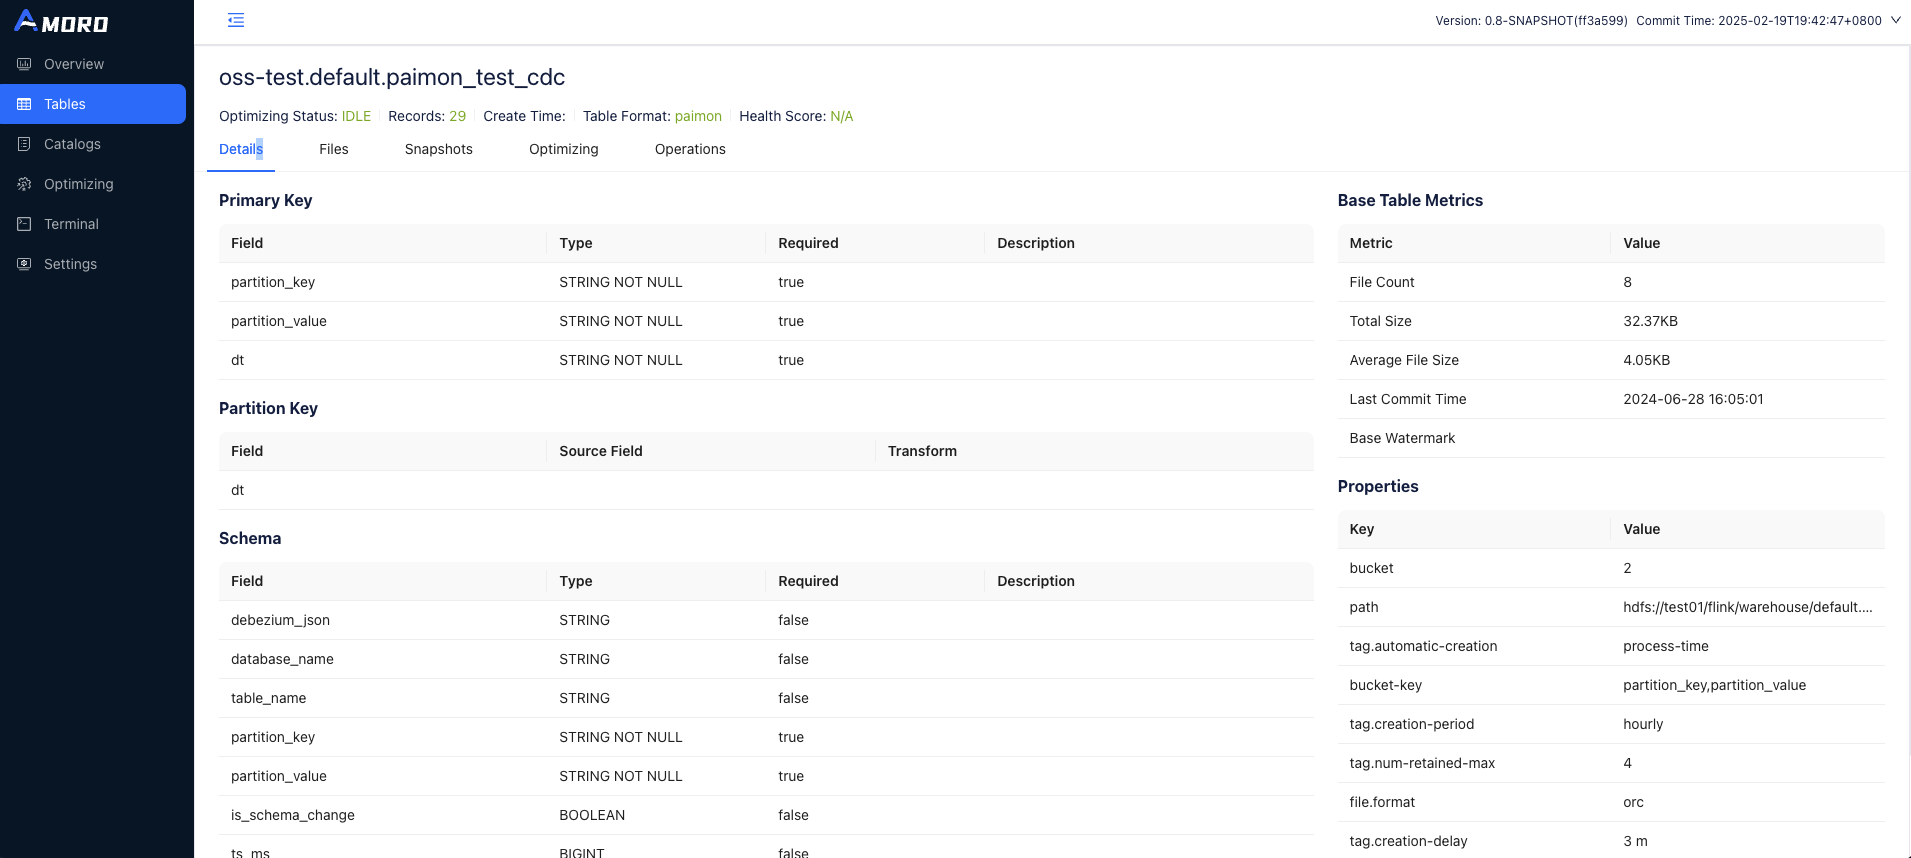Viewport: 1911px width, 858px height.
Task: Open Terminal via its sidebar icon
Action: coord(24,224)
